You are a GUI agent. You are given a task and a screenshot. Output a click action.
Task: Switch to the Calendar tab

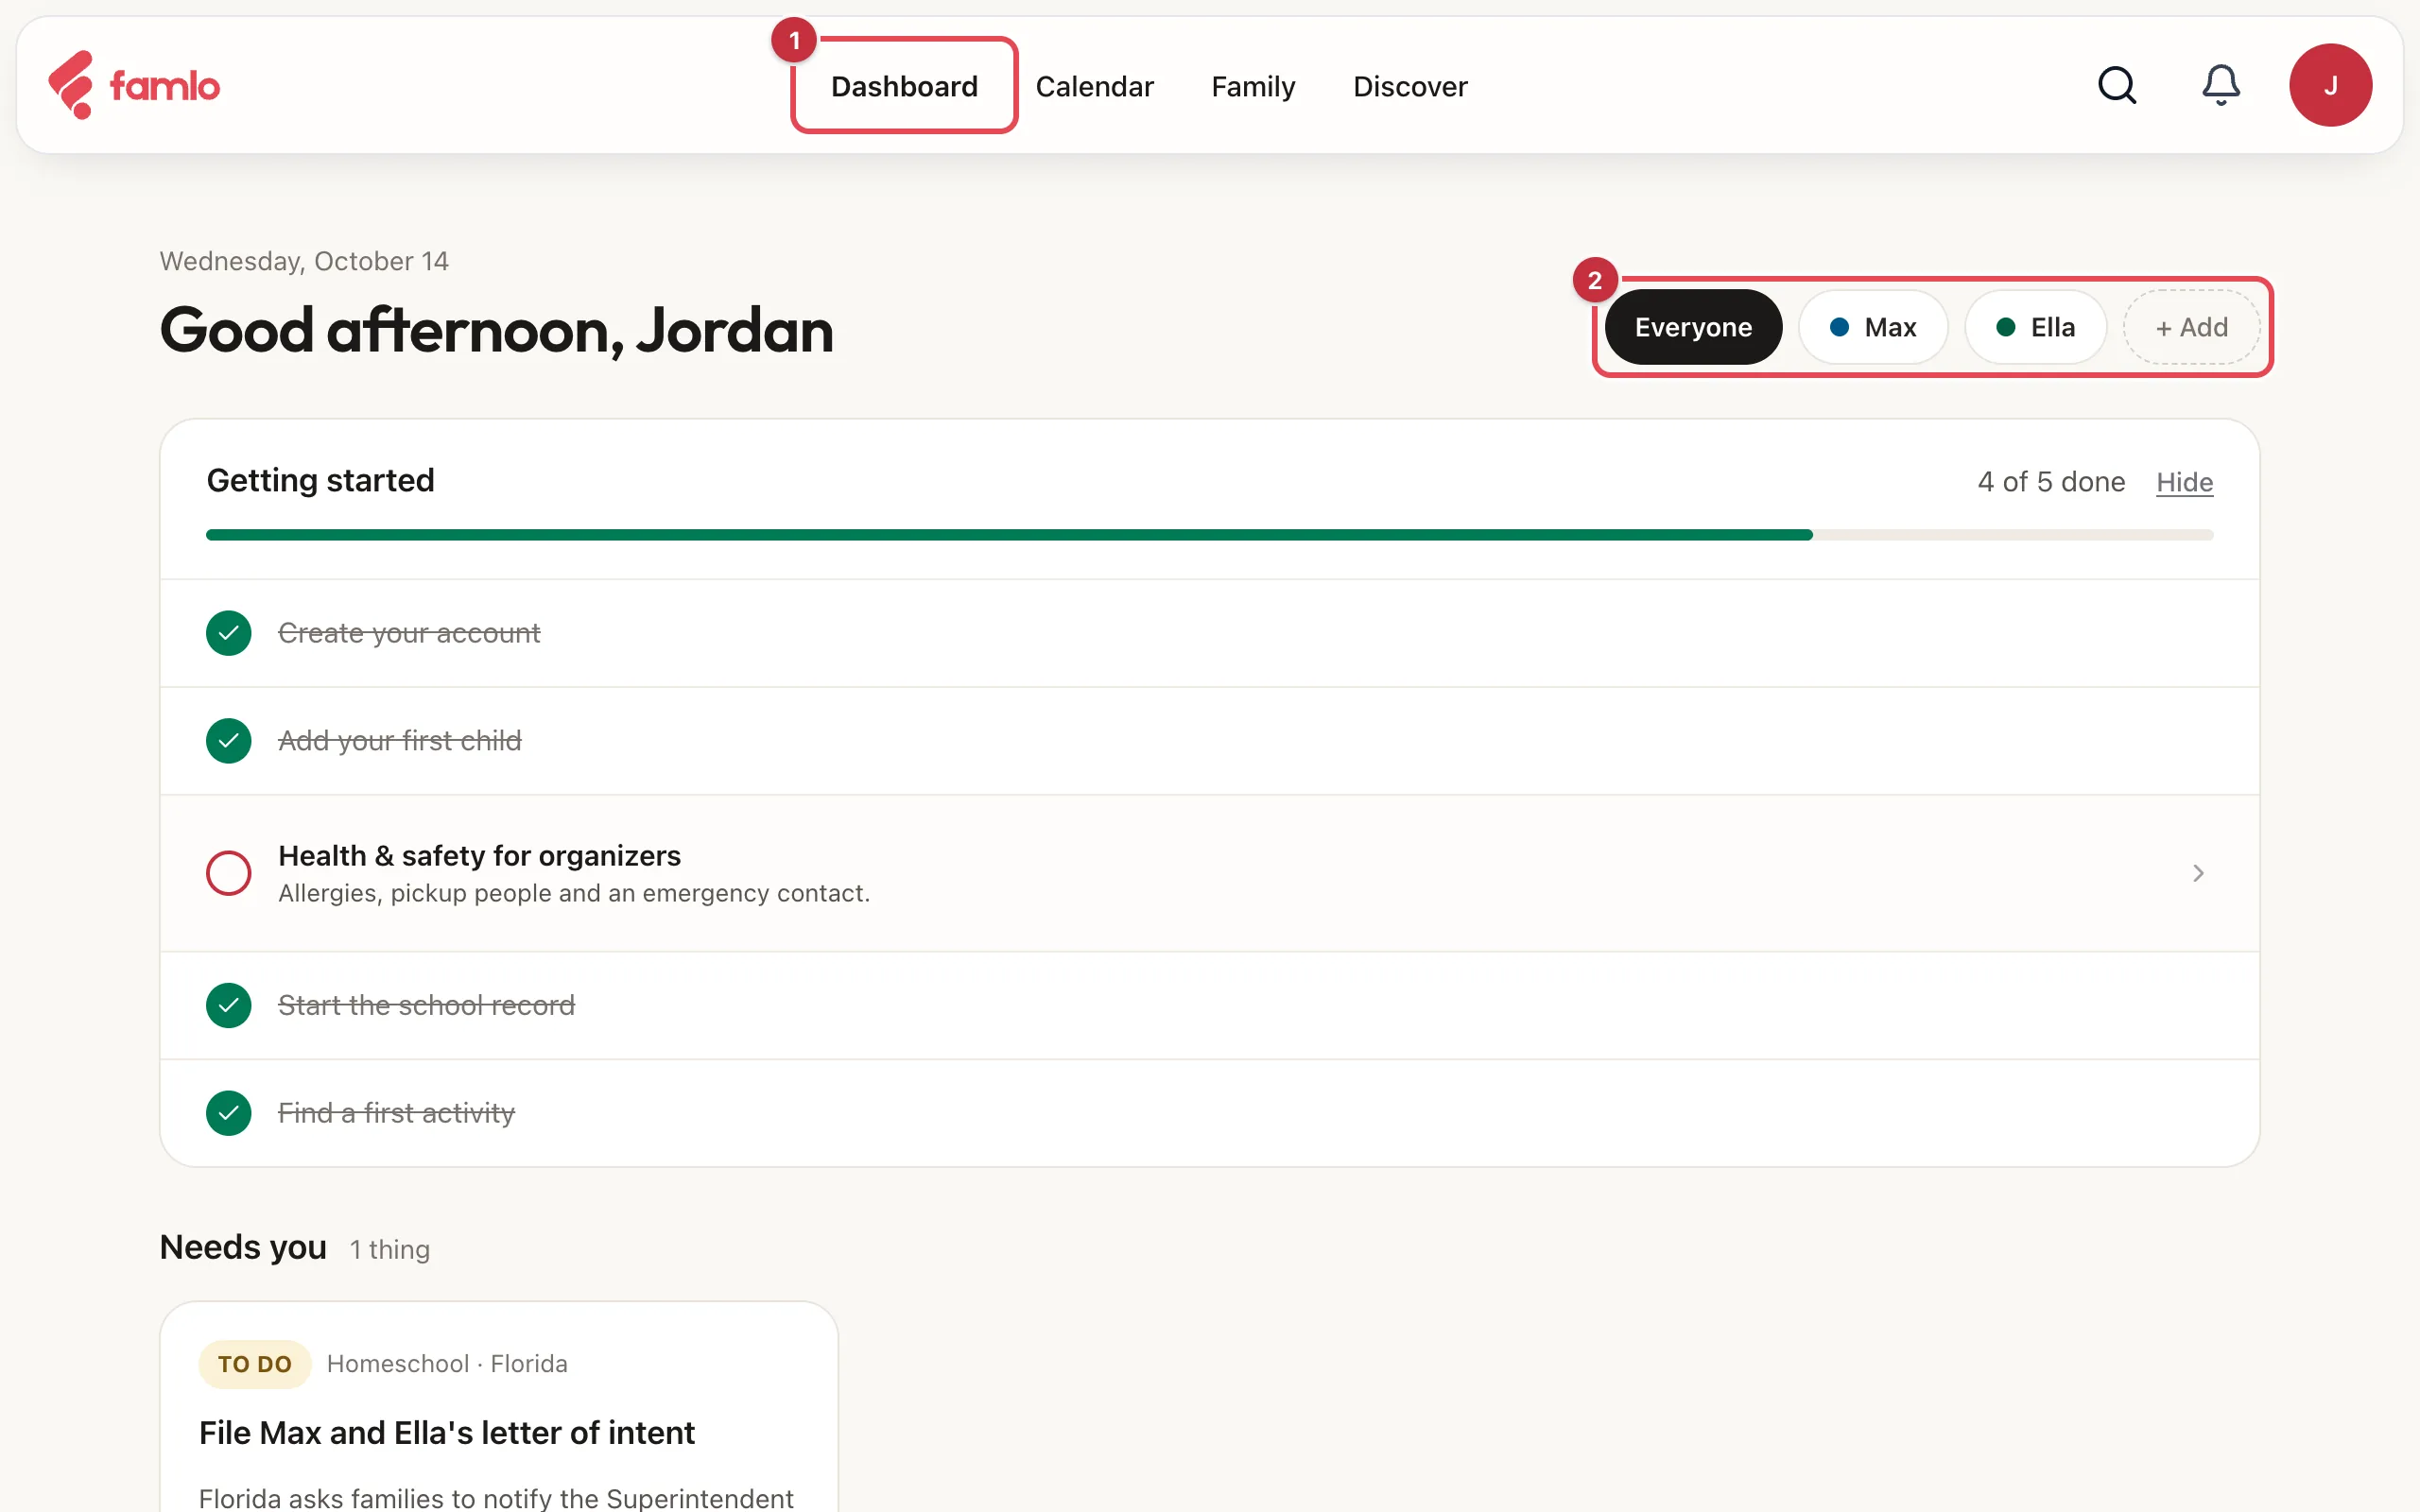click(x=1094, y=86)
